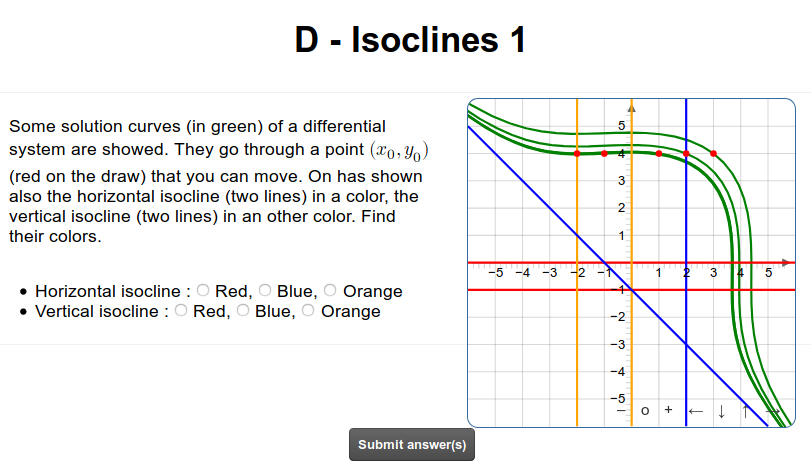Select Red for Horizontal isocline

(203, 291)
